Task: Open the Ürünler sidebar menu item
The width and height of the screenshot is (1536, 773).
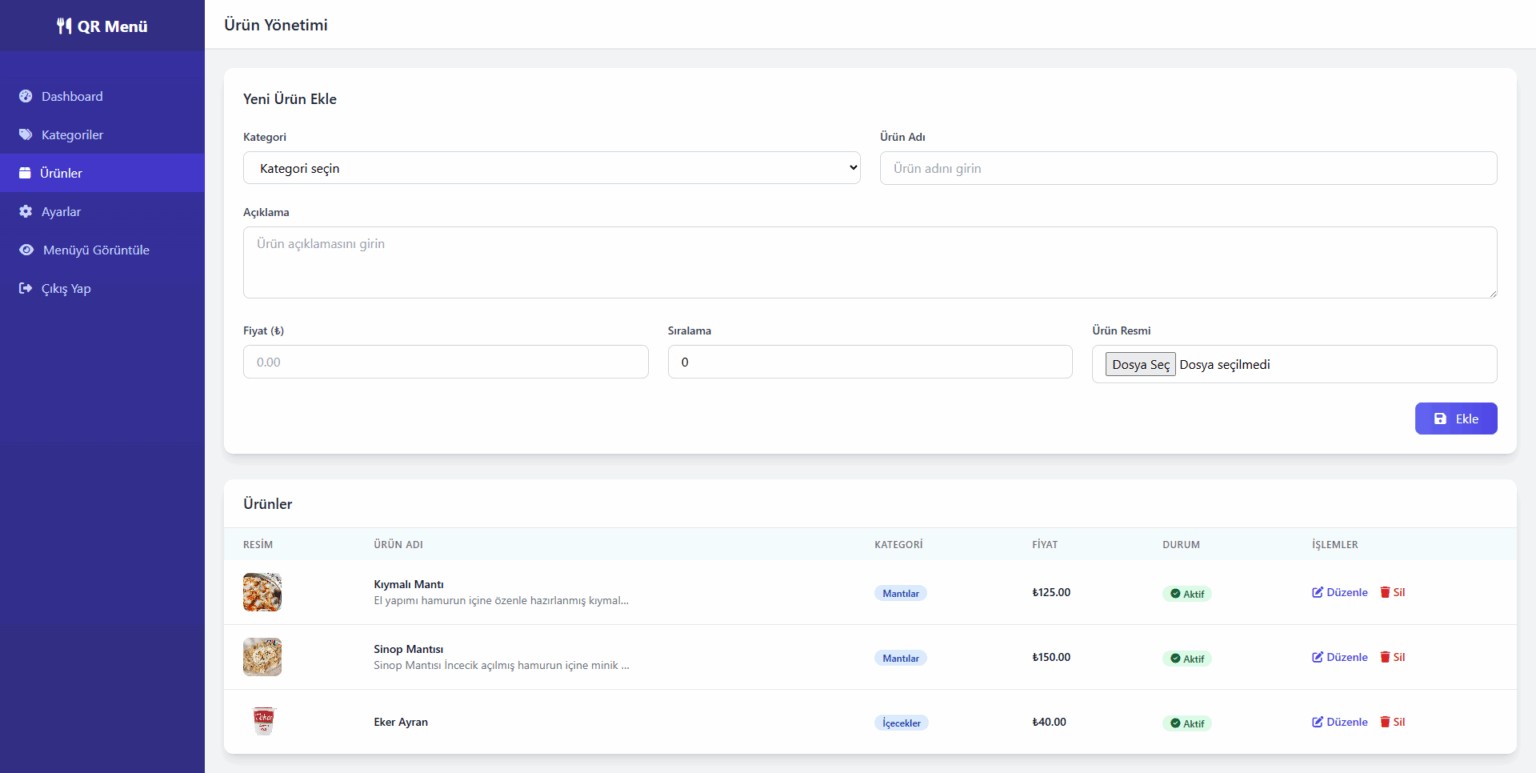Action: (61, 173)
